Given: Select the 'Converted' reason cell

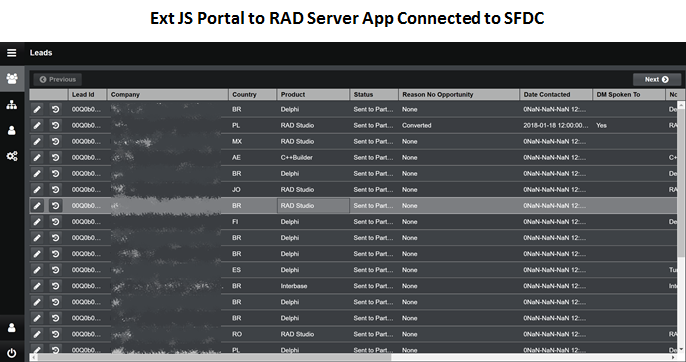Looking at the screenshot, I should 459,125.
